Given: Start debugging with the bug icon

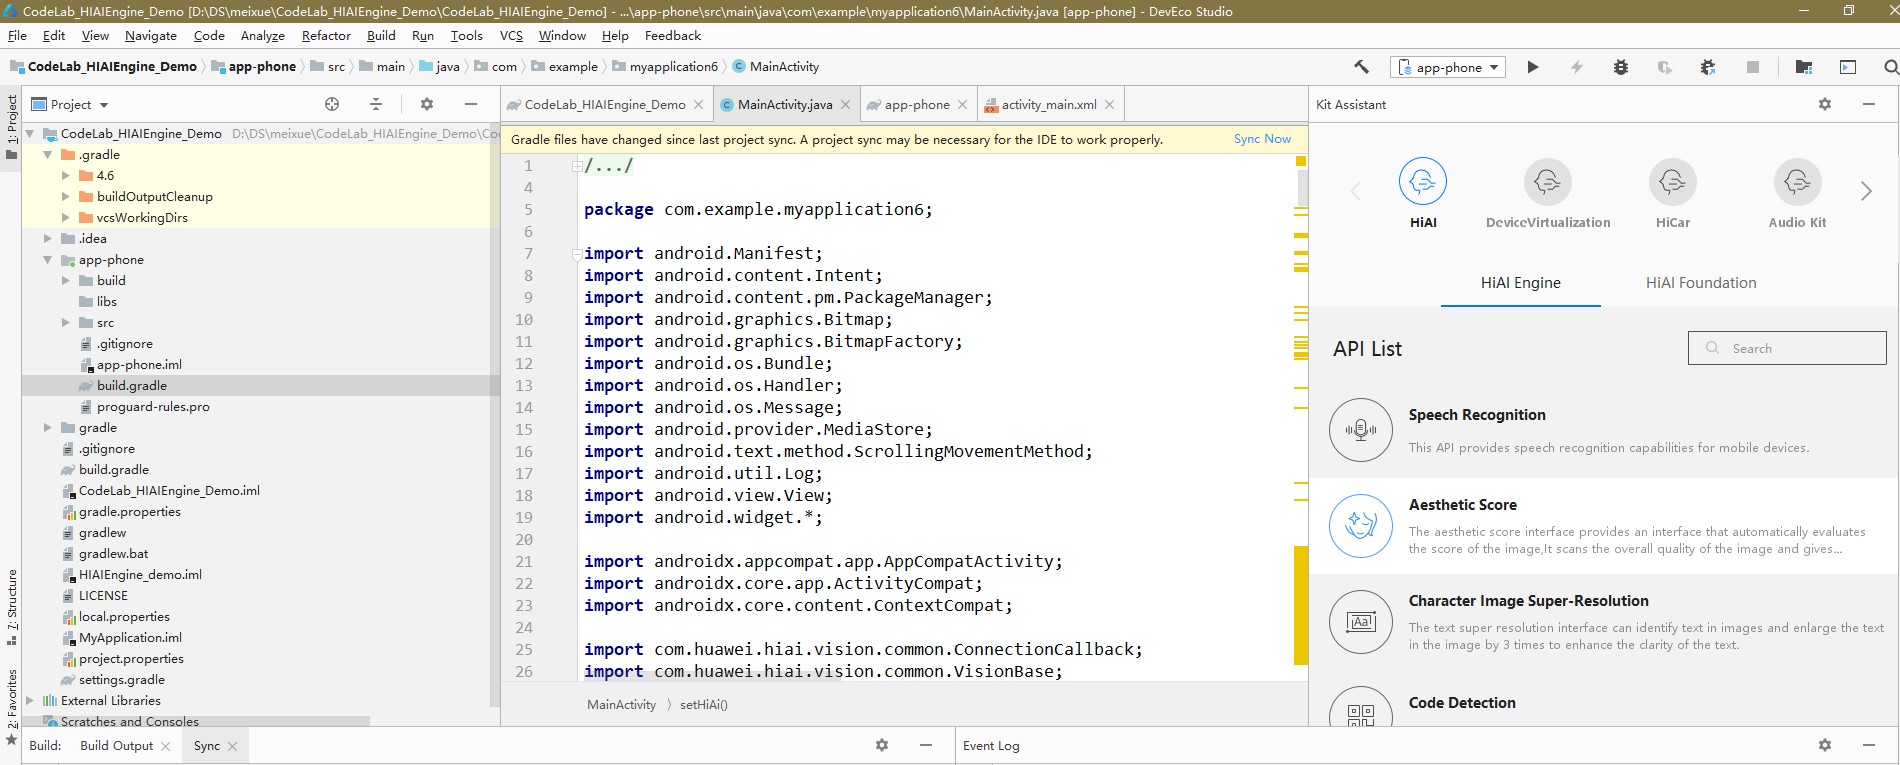Looking at the screenshot, I should pyautogui.click(x=1621, y=67).
